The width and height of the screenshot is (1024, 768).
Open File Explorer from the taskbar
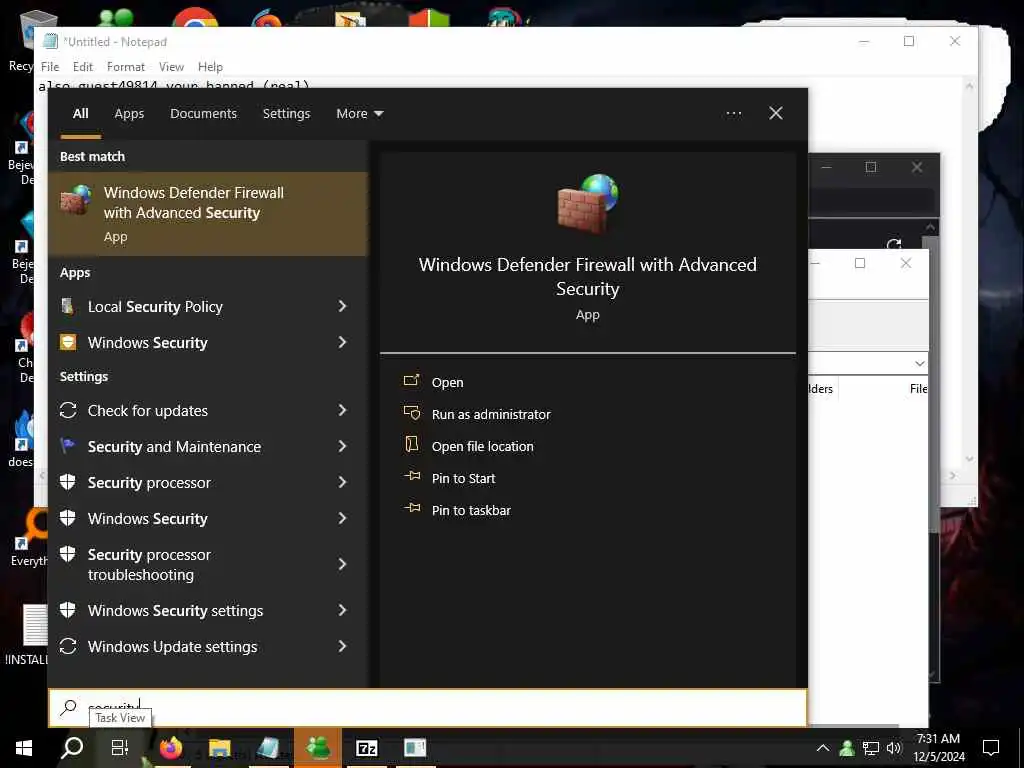click(219, 748)
